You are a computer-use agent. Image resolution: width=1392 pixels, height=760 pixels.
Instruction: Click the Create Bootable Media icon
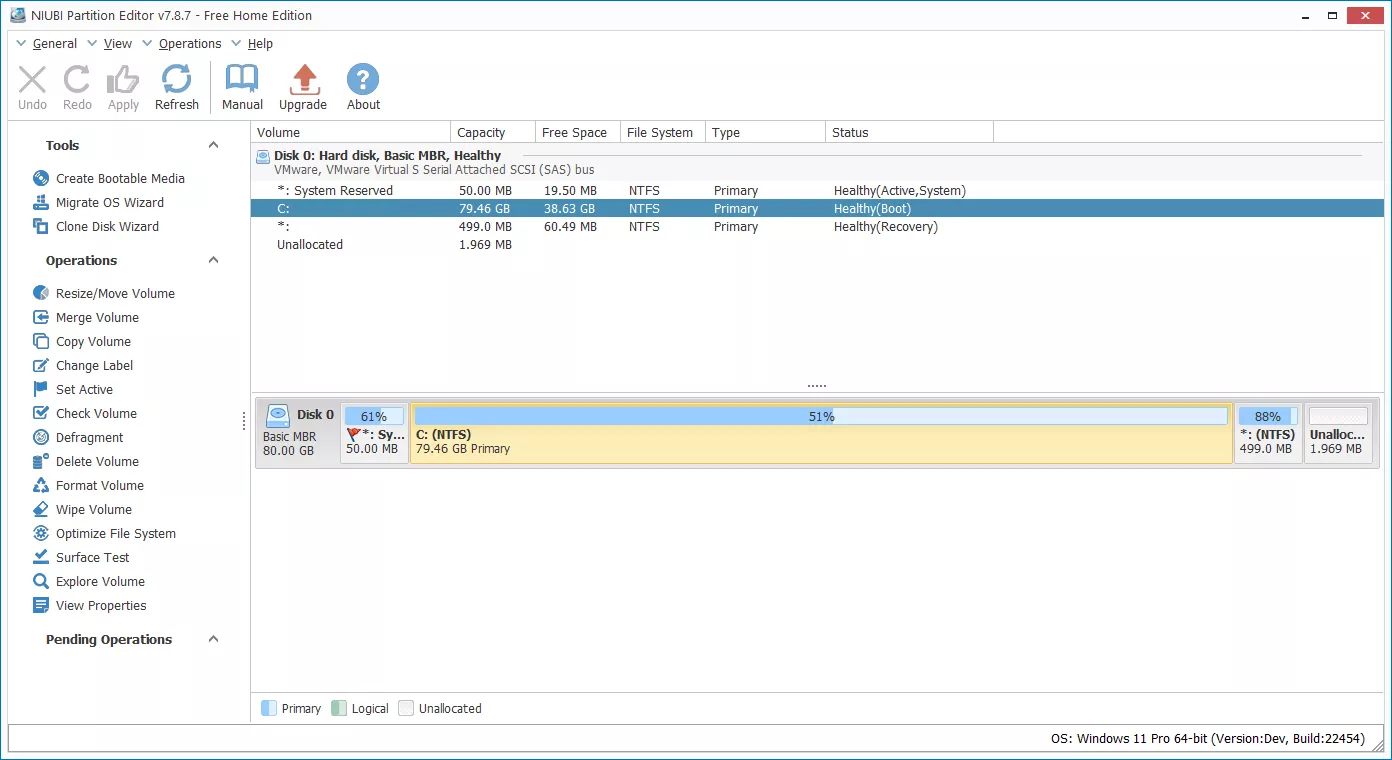pos(41,178)
